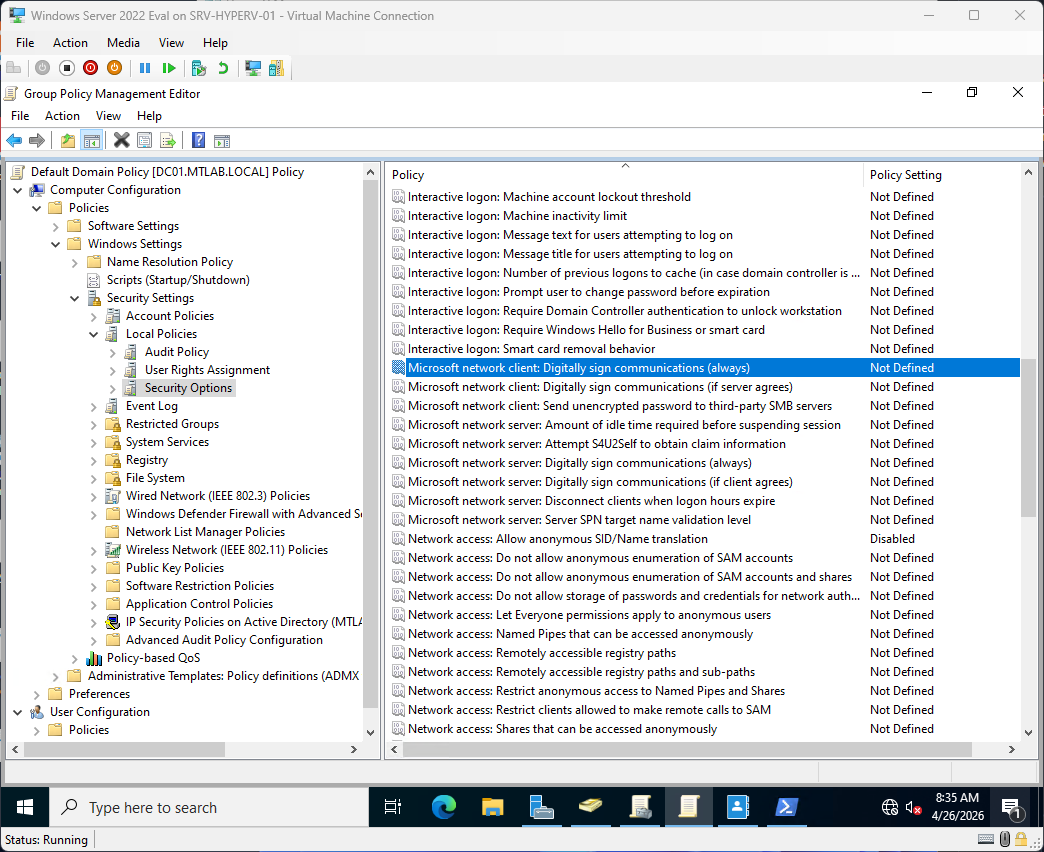This screenshot has height=852, width=1044.
Task: Click the Show/Hide Action Pane icon
Action: tap(222, 140)
